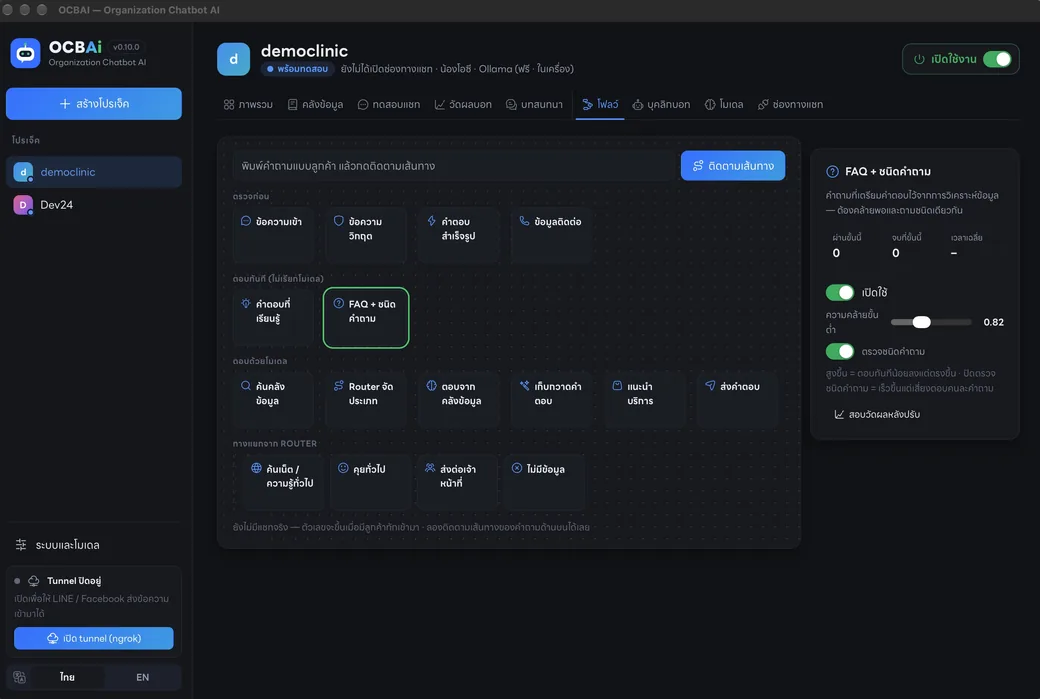Click the ติดตามเส้นทาง trace route button
Screen dimensions: 1040x699
[x=733, y=166]
